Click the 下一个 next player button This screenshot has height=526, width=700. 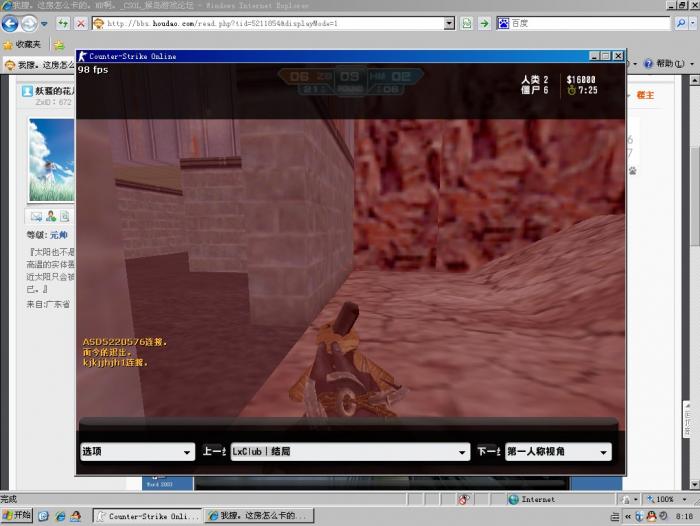click(489, 451)
